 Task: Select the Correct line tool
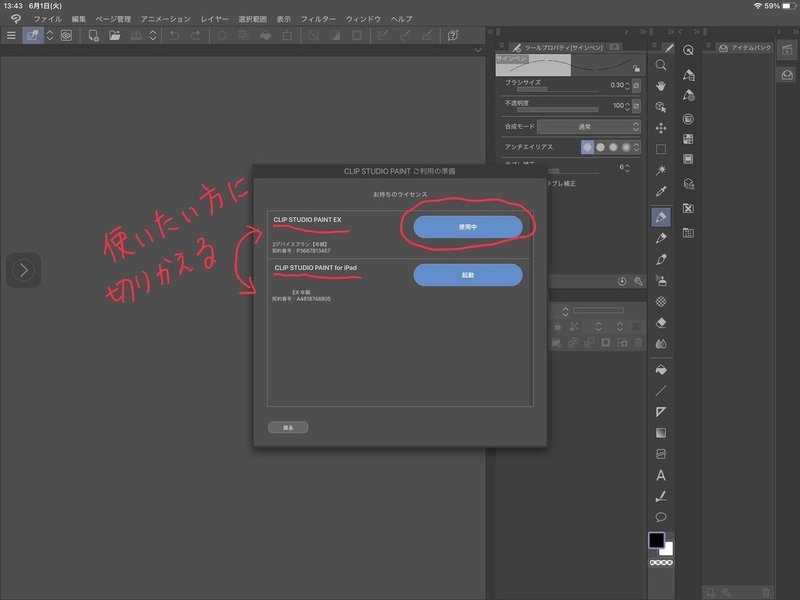[x=661, y=496]
